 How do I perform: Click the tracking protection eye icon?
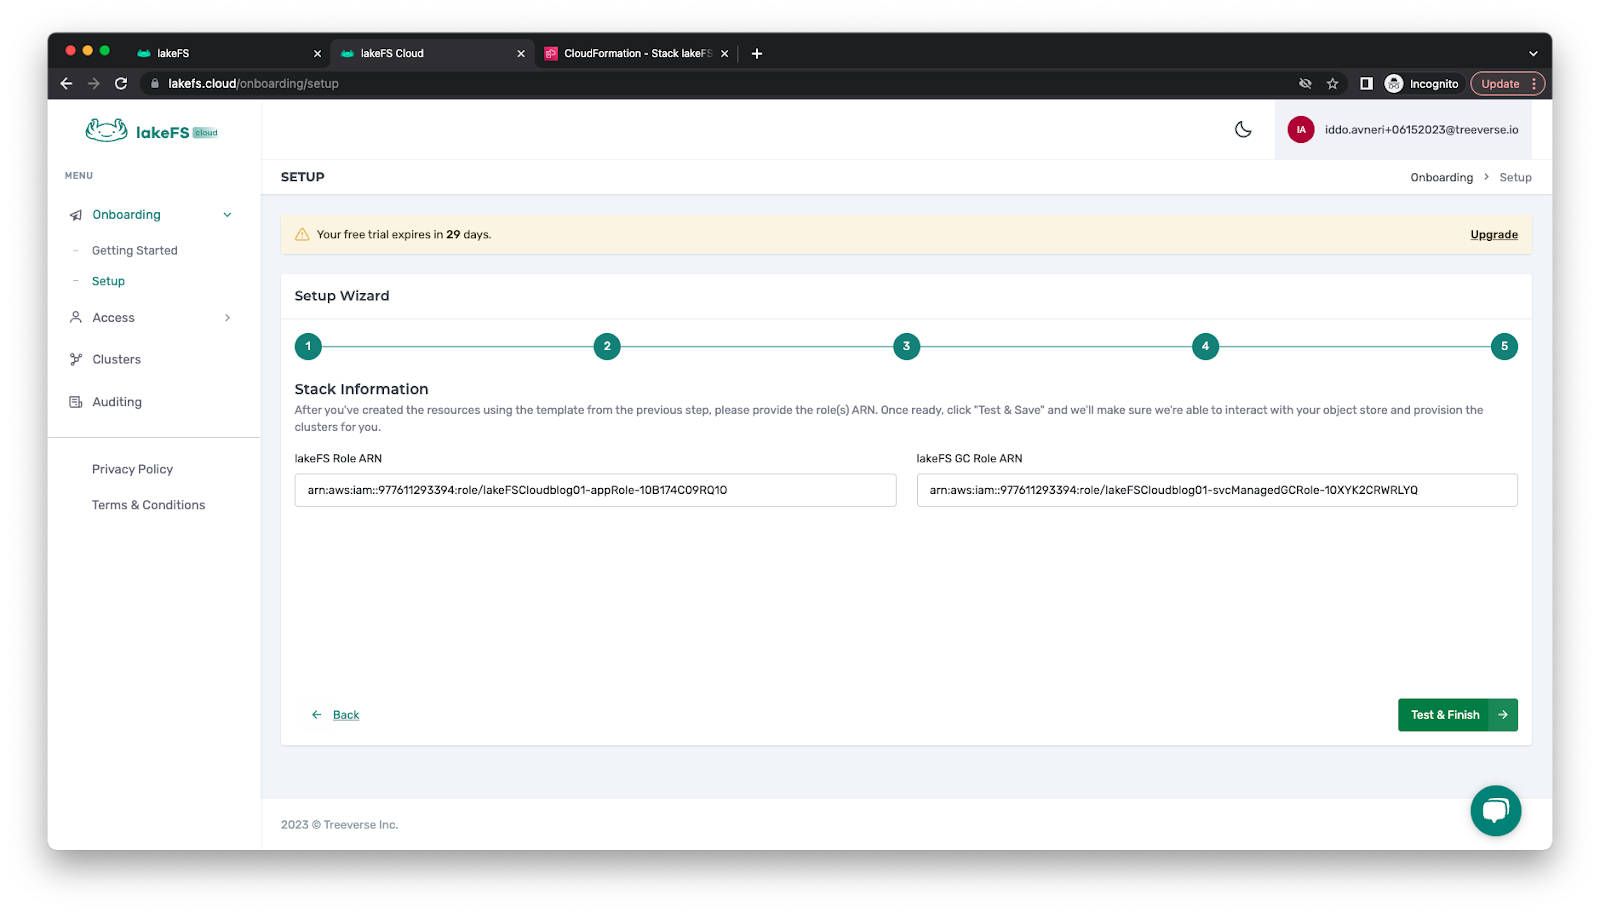[x=1305, y=84]
